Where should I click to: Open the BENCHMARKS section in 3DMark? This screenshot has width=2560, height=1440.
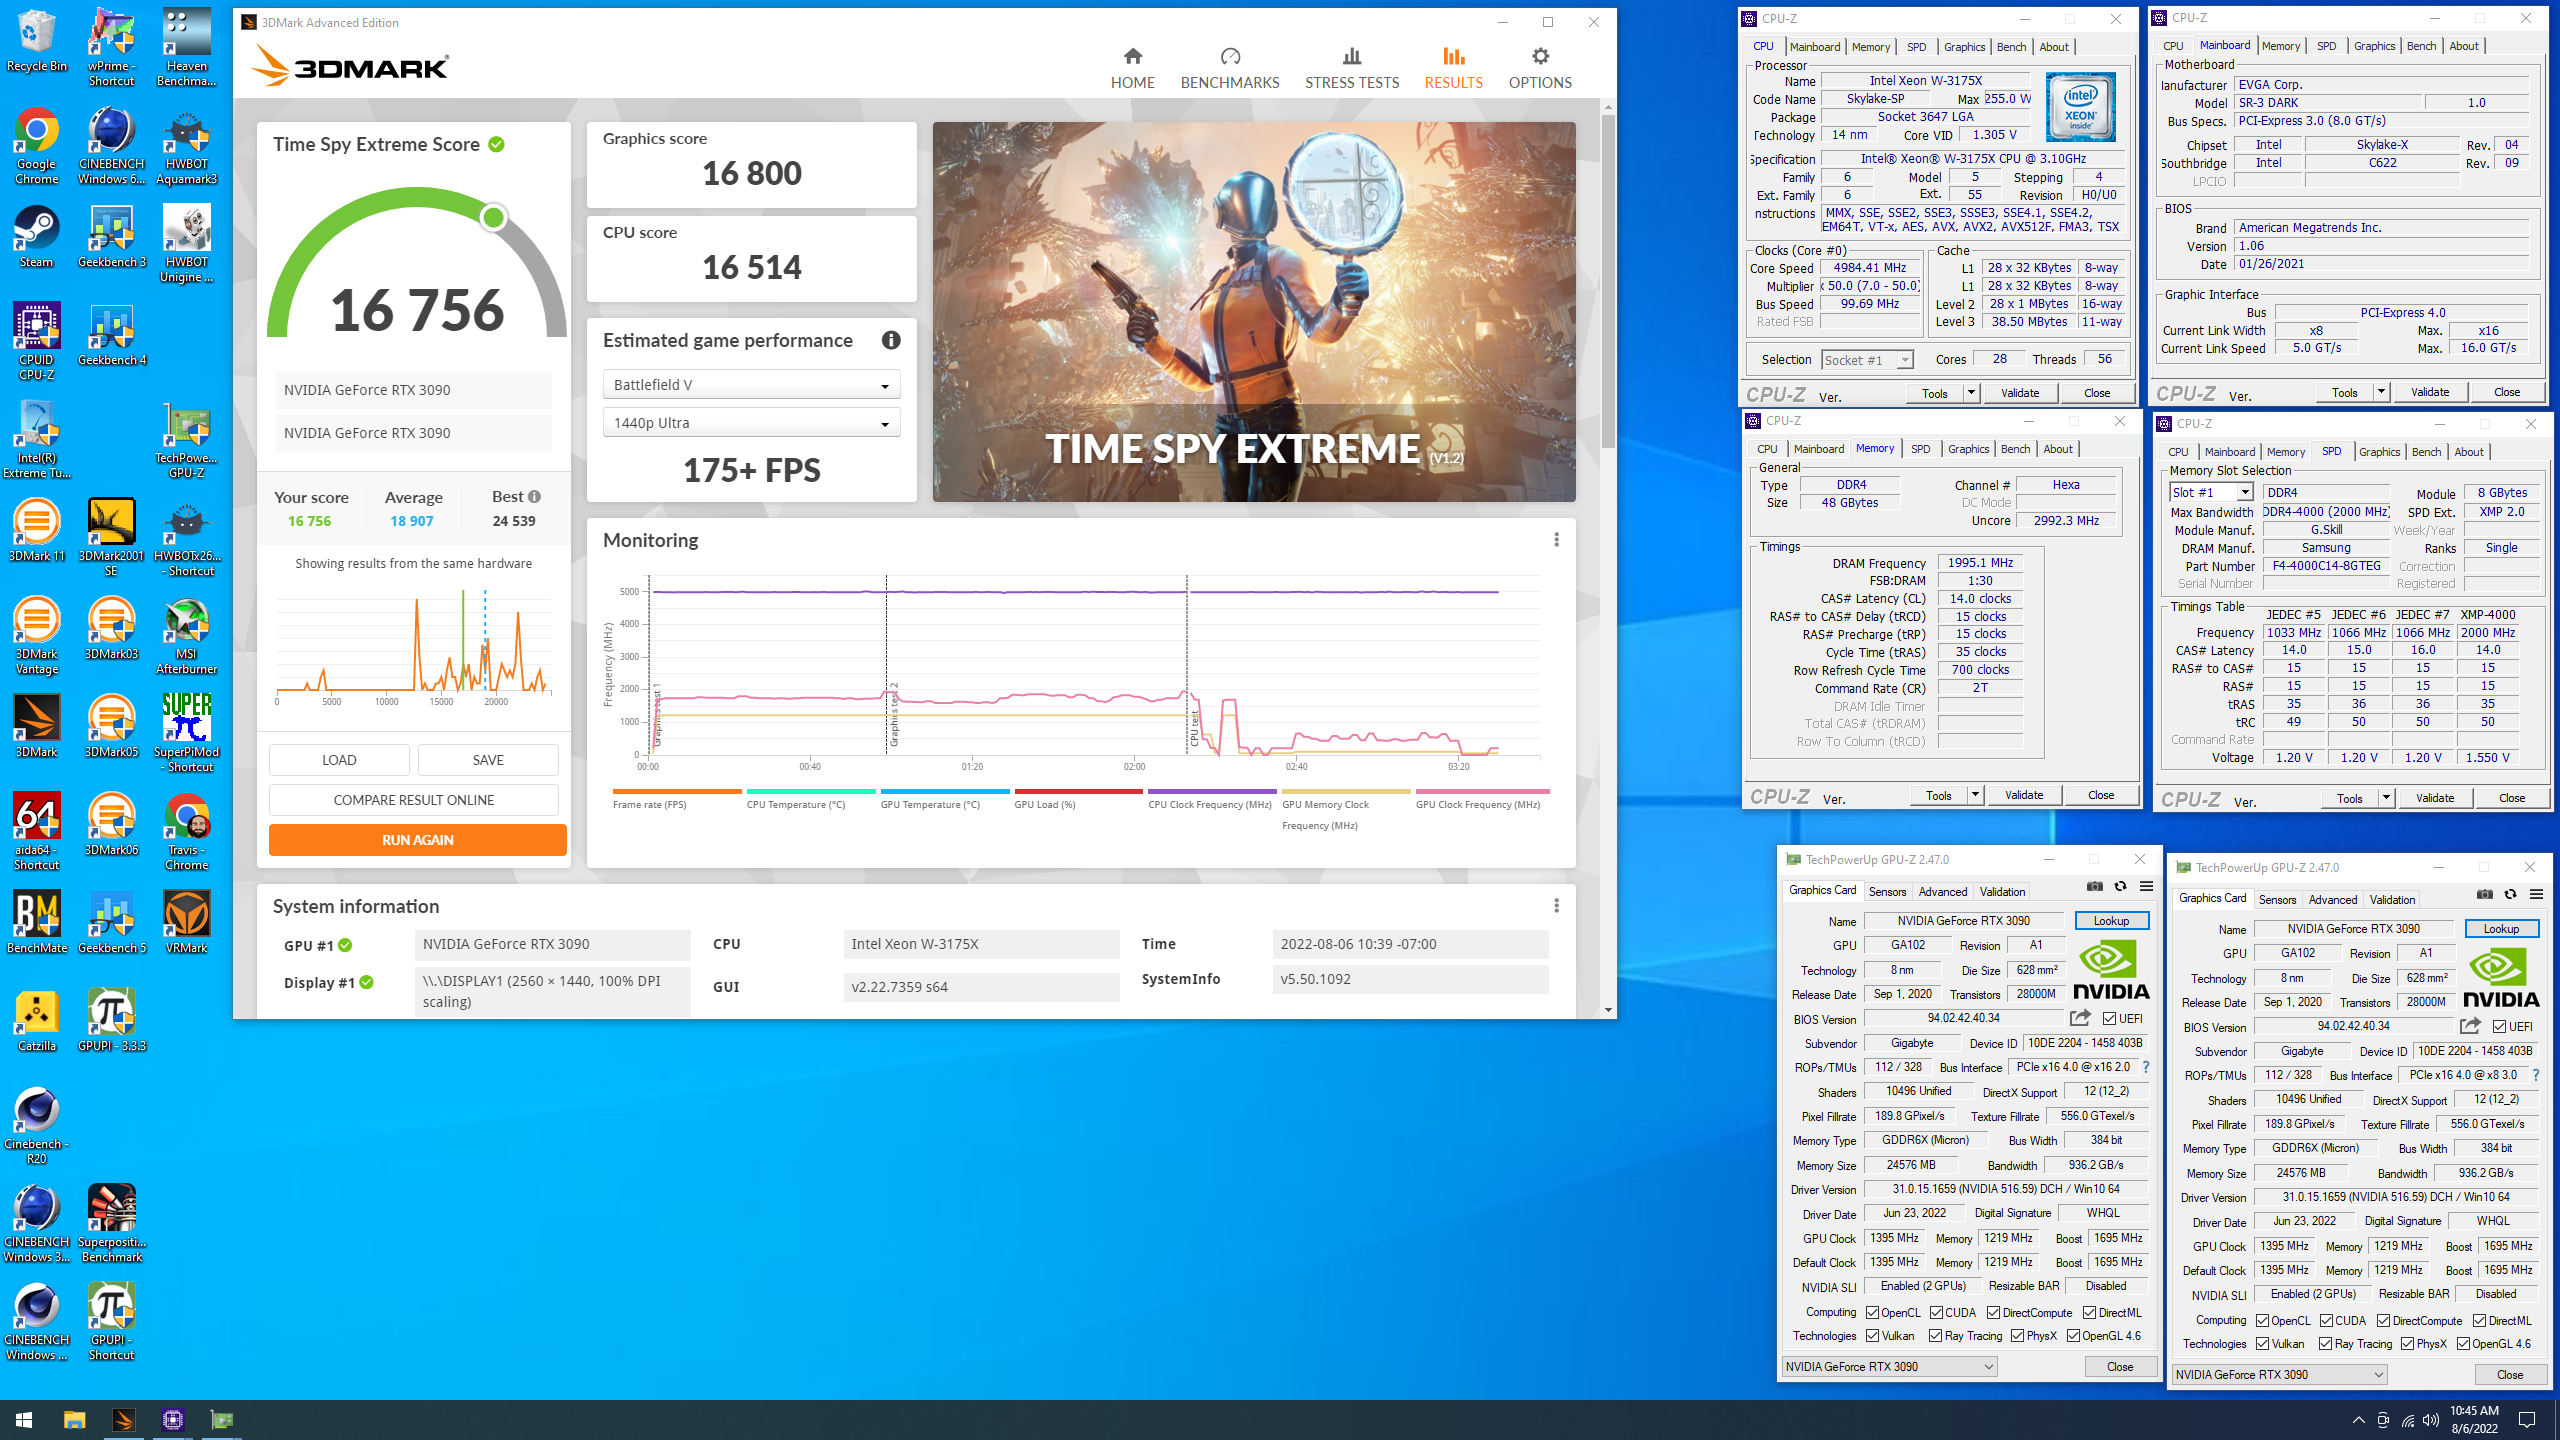click(x=1229, y=68)
